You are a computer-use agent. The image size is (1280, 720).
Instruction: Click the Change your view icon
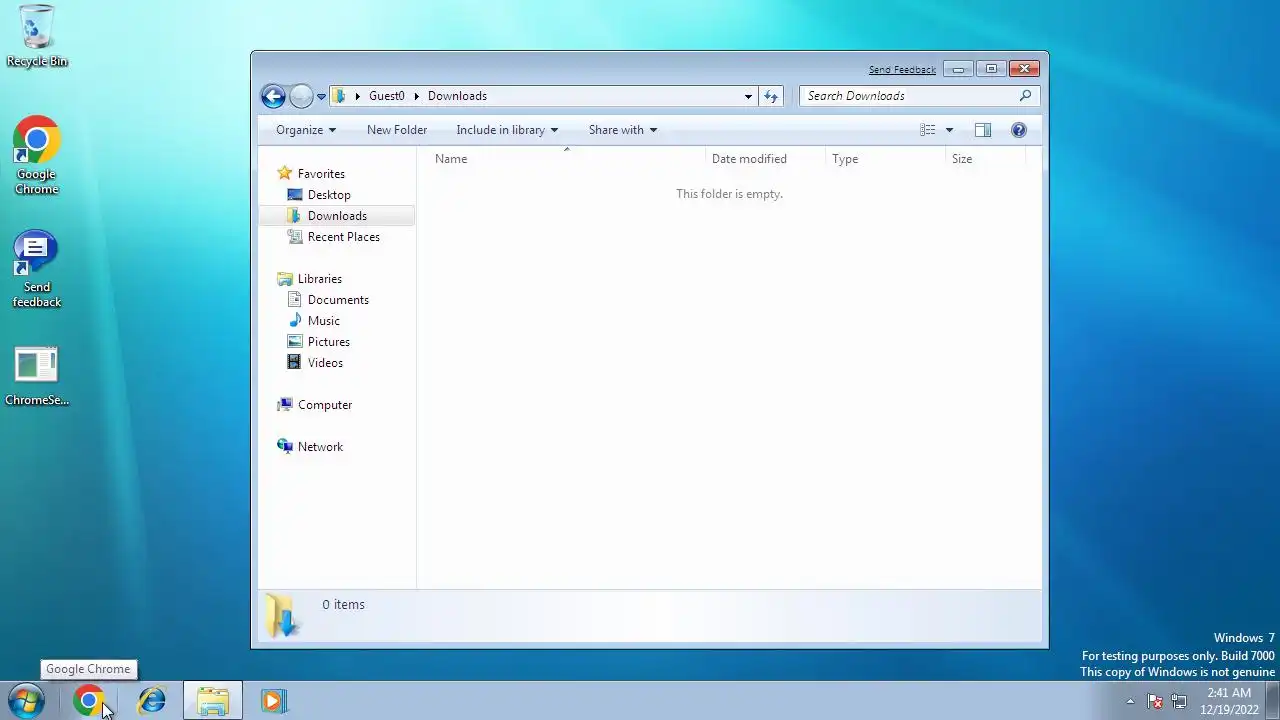pos(927,130)
